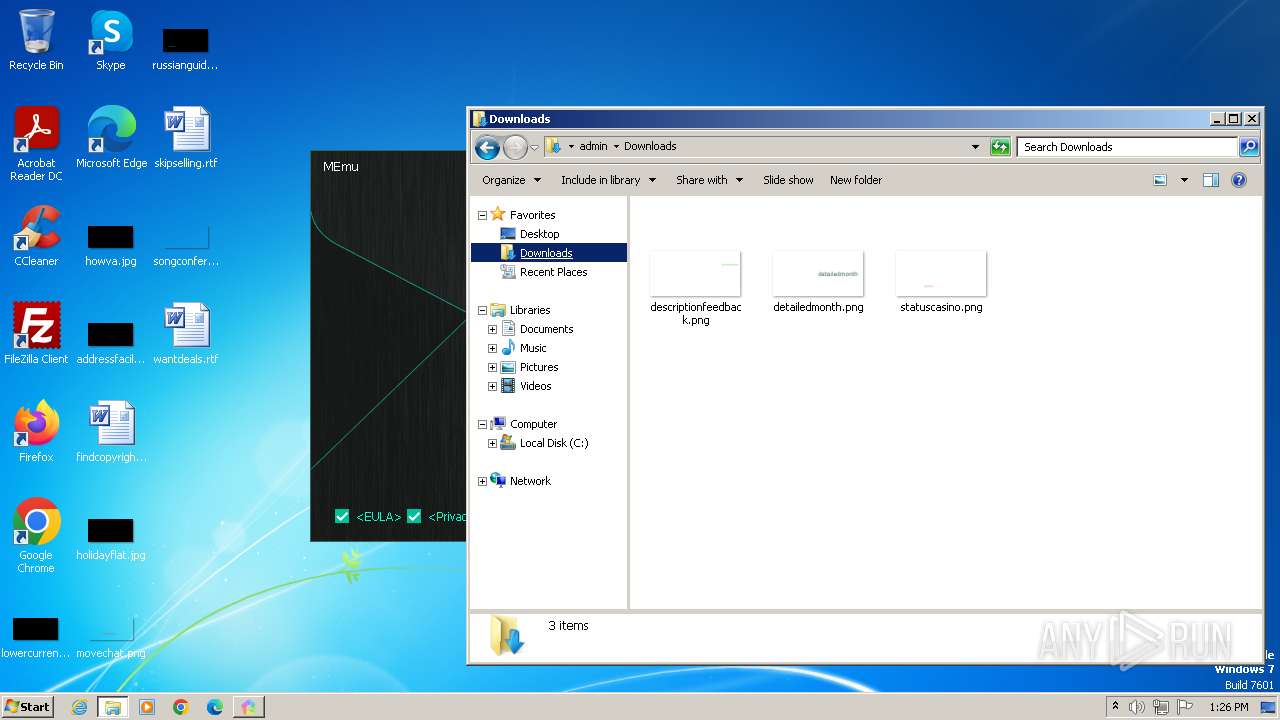Select Desktop under Favorites
Screen dimensions: 1280x720
coord(539,234)
